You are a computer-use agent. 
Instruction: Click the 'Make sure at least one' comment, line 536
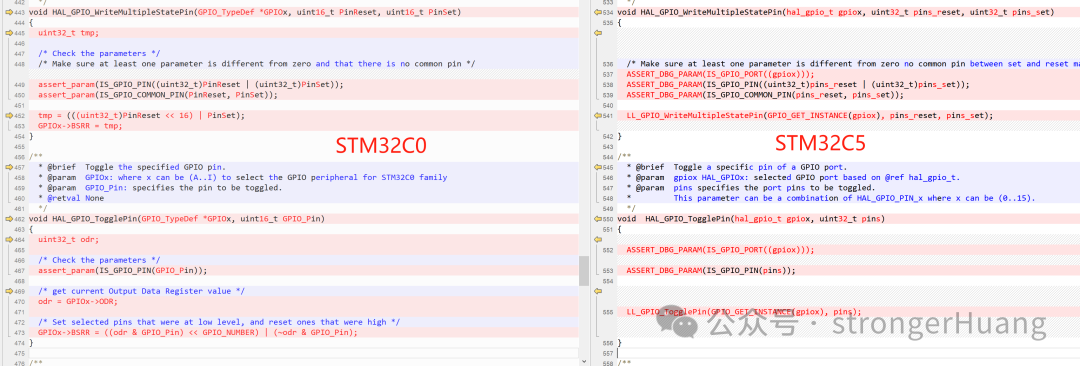click(853, 64)
